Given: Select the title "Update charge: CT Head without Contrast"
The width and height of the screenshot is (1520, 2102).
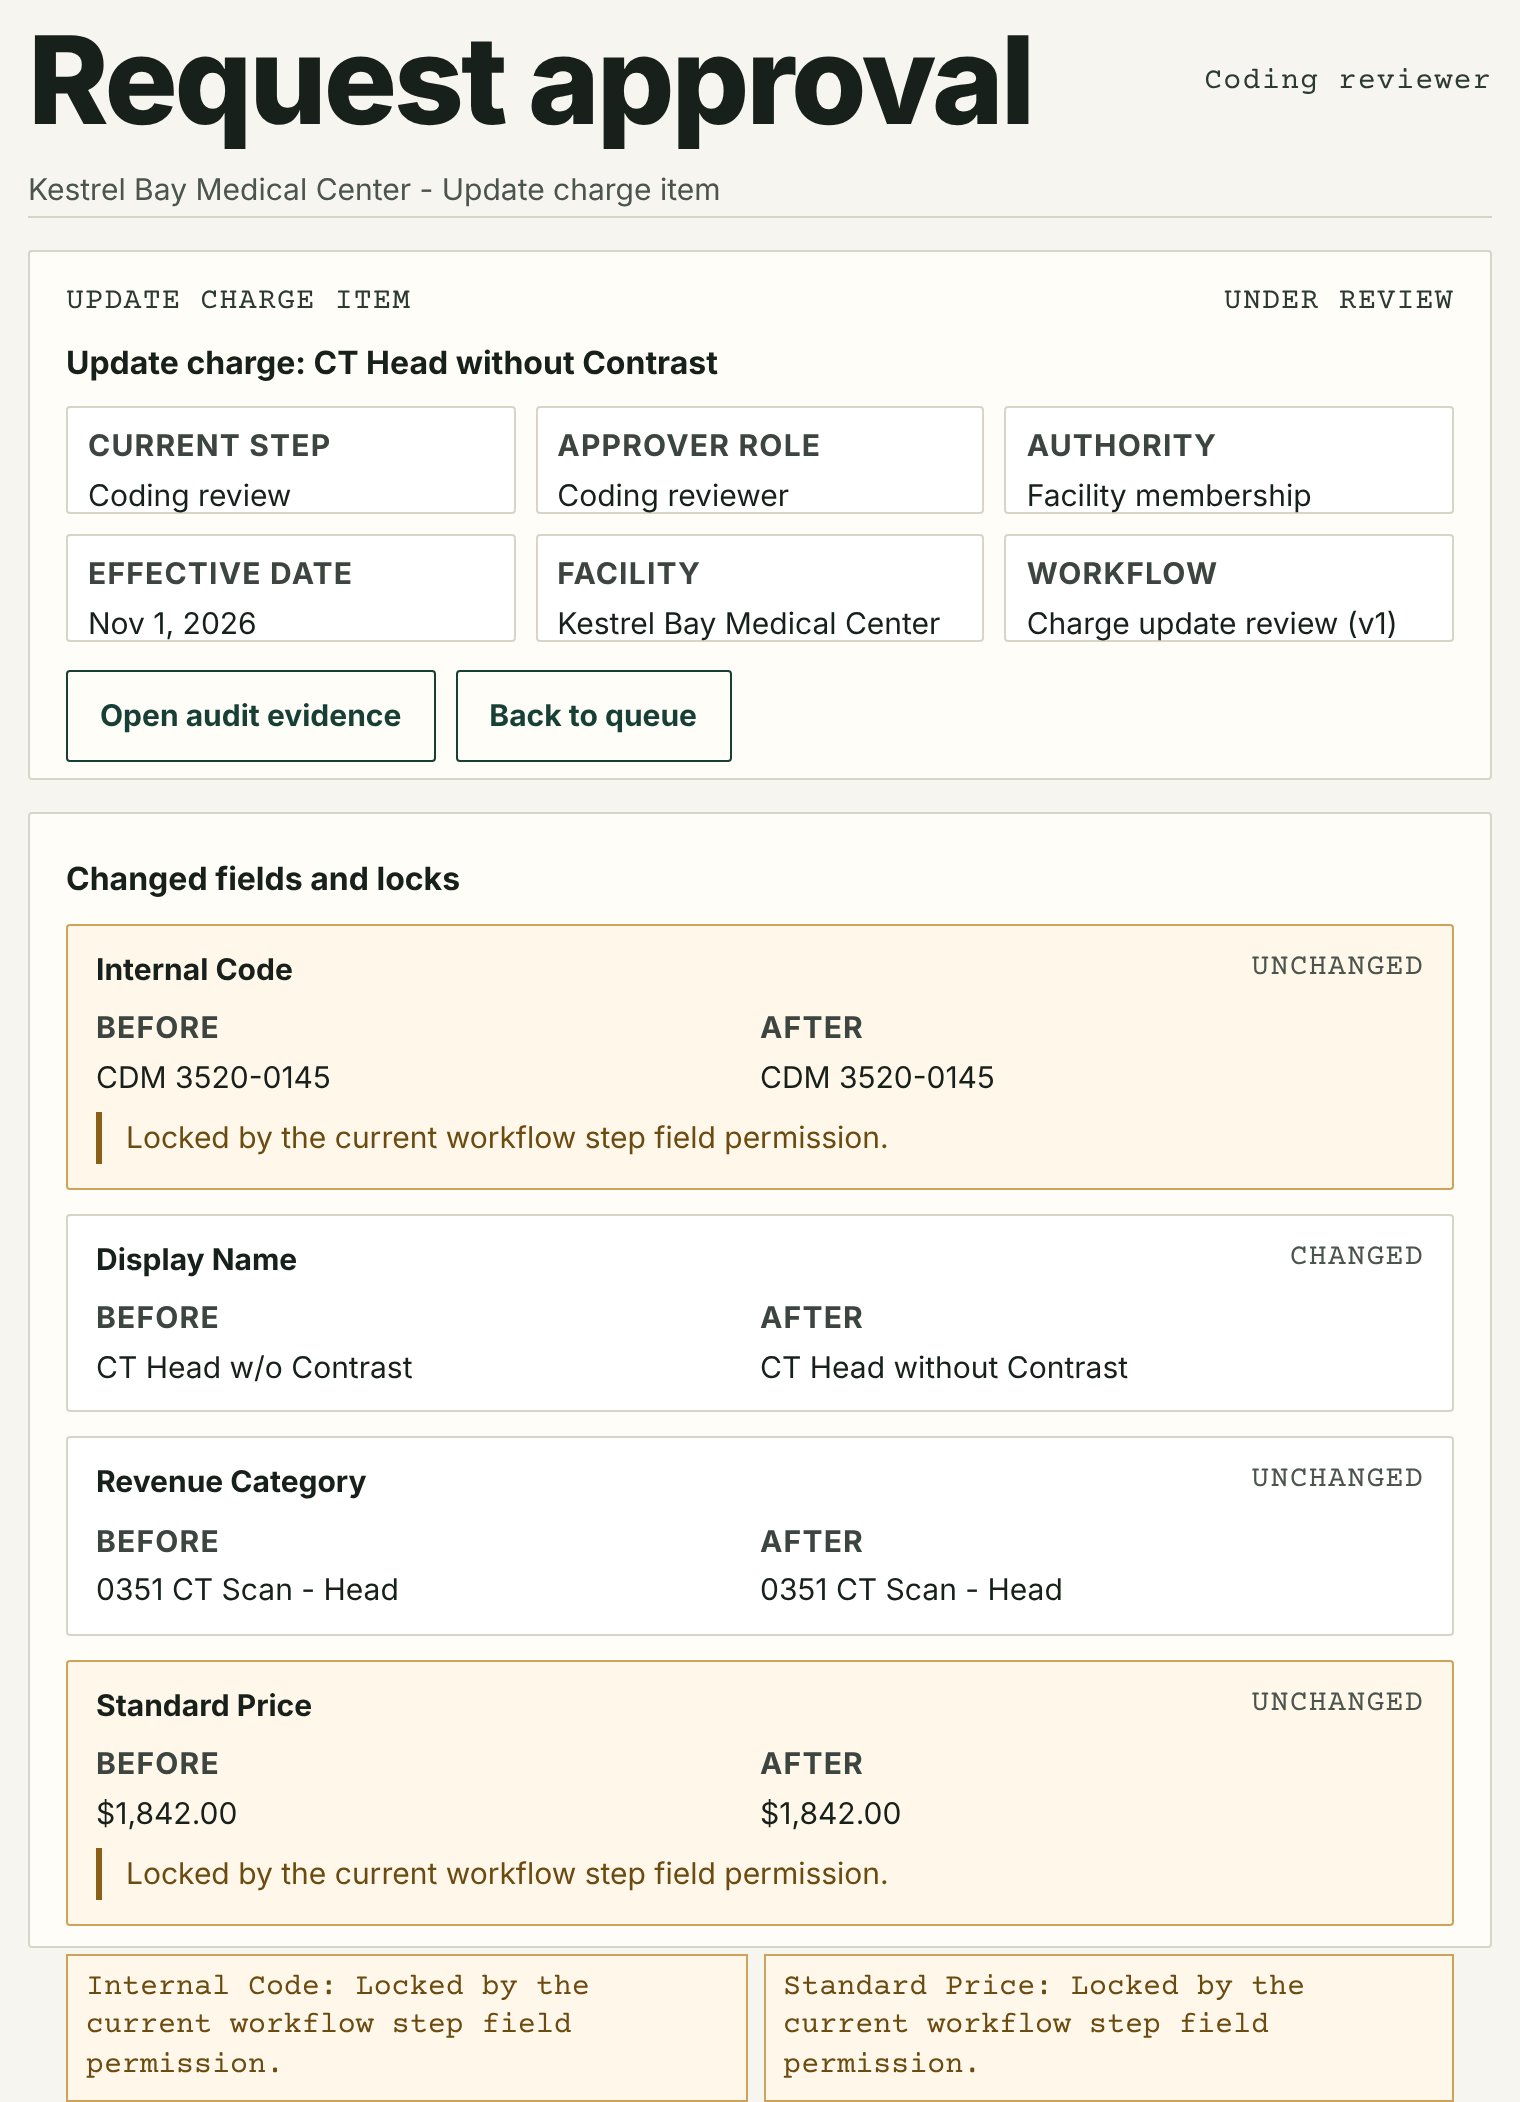Looking at the screenshot, I should [392, 363].
